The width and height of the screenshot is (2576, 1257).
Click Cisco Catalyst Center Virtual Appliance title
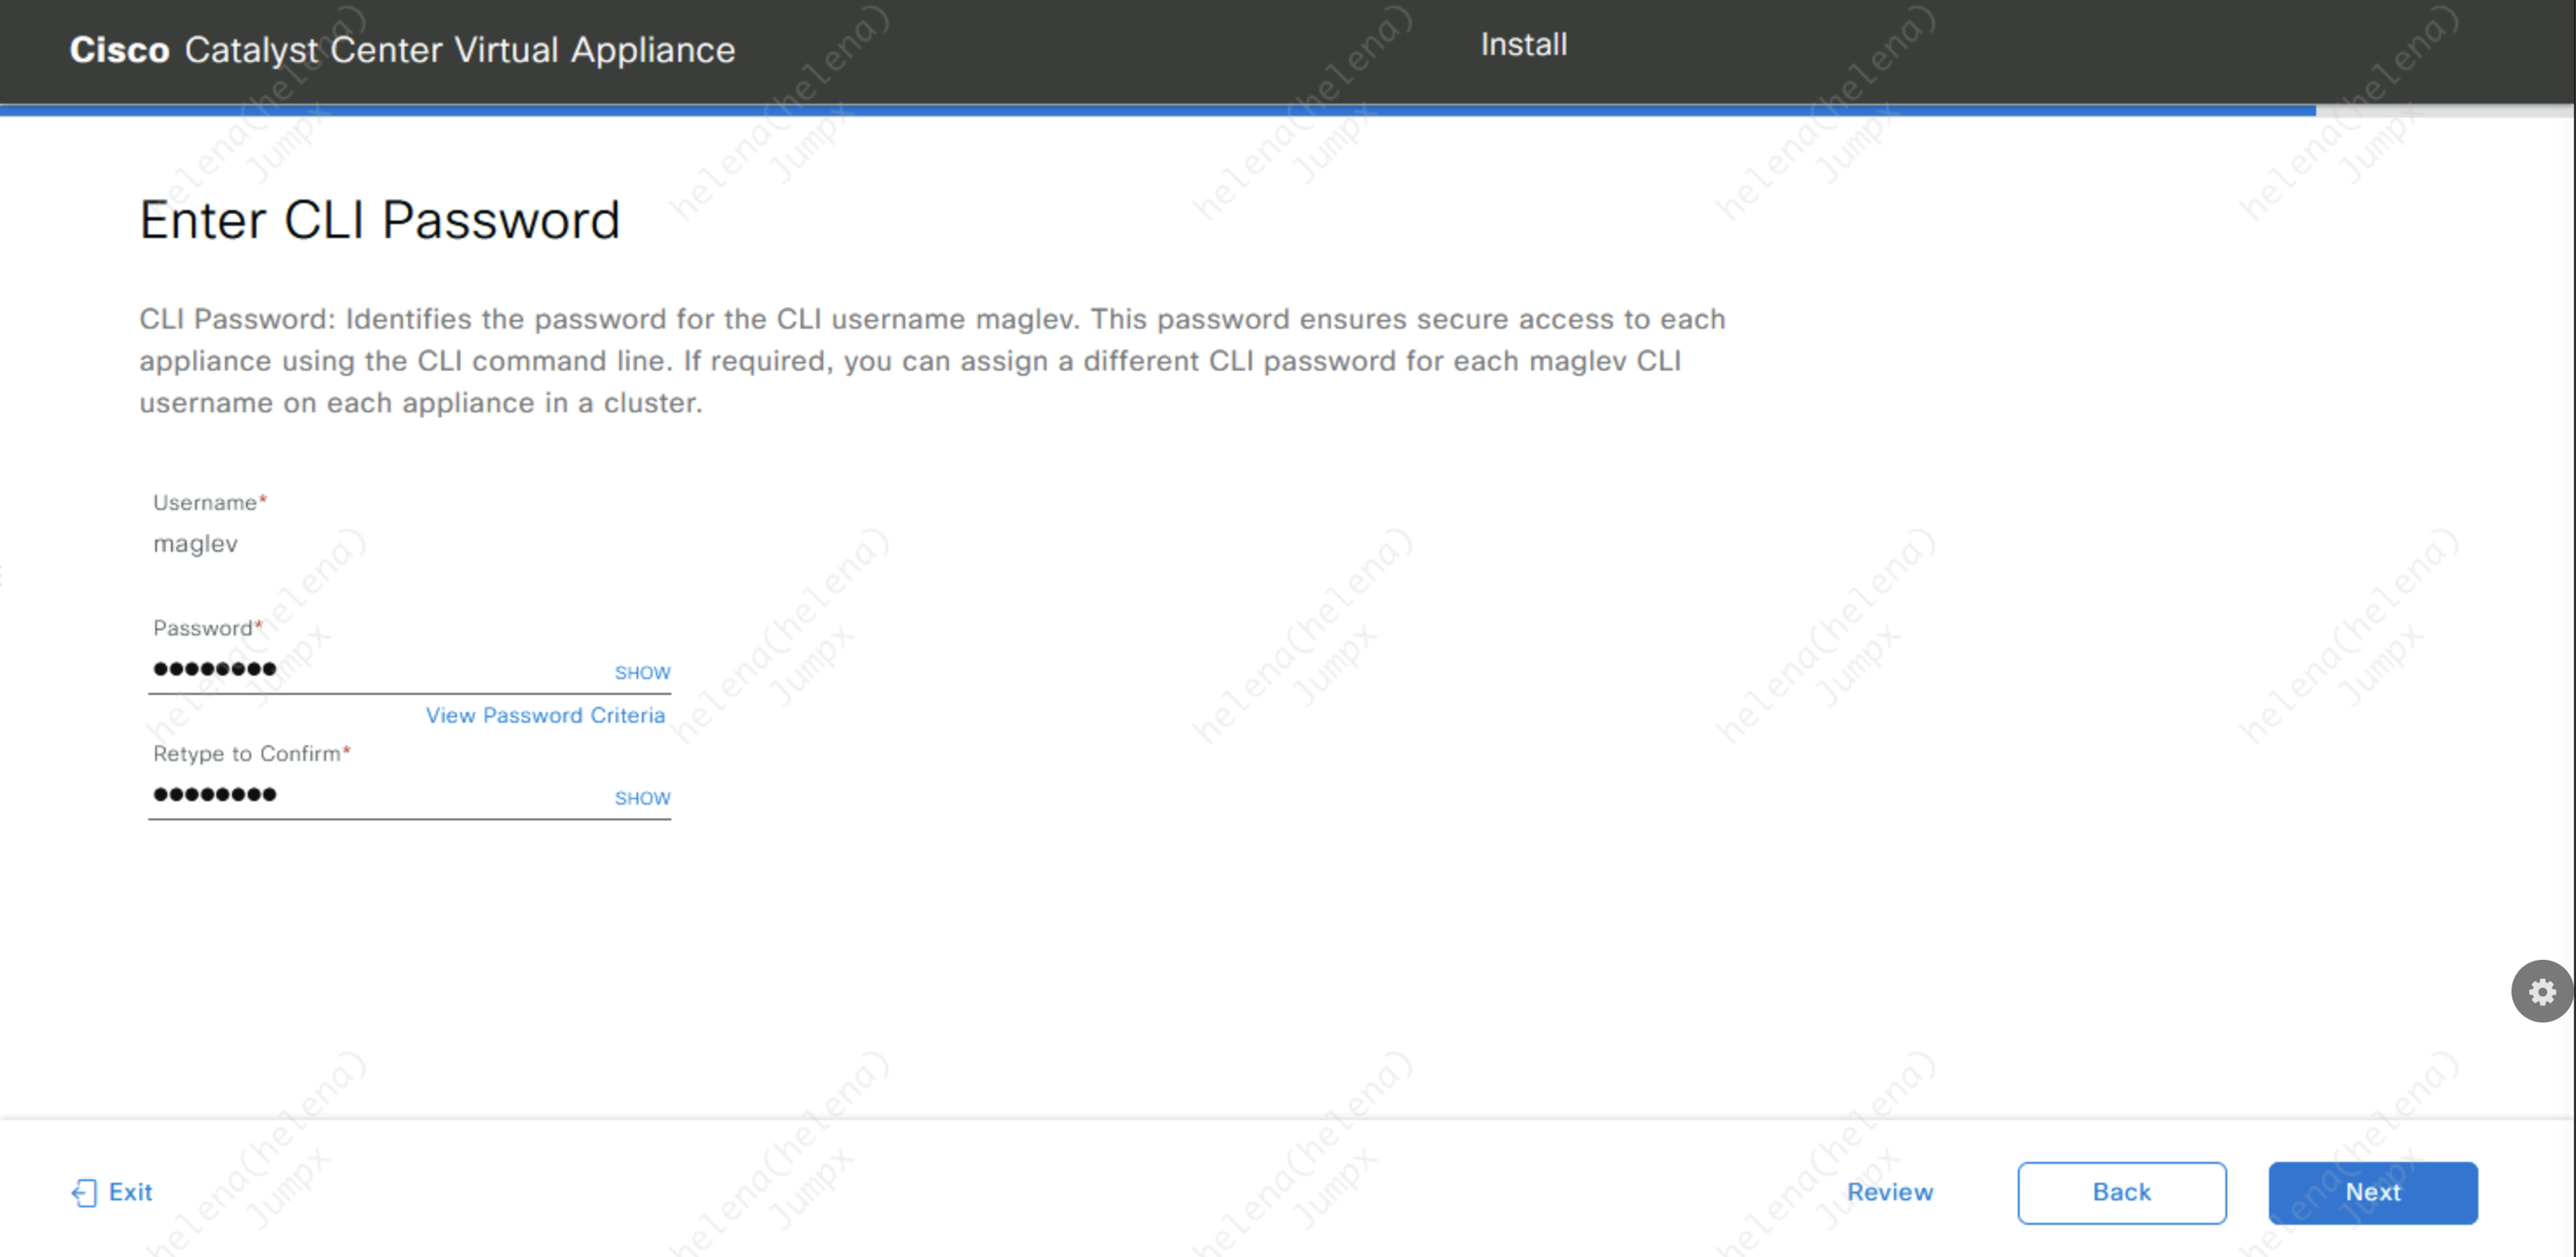coord(402,50)
